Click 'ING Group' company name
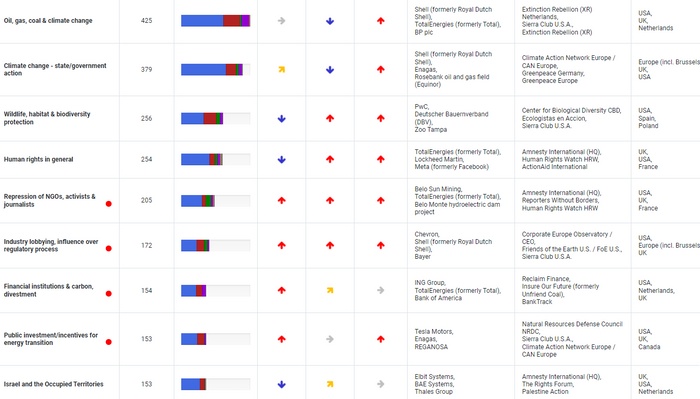700x399 pixels. 430,283
